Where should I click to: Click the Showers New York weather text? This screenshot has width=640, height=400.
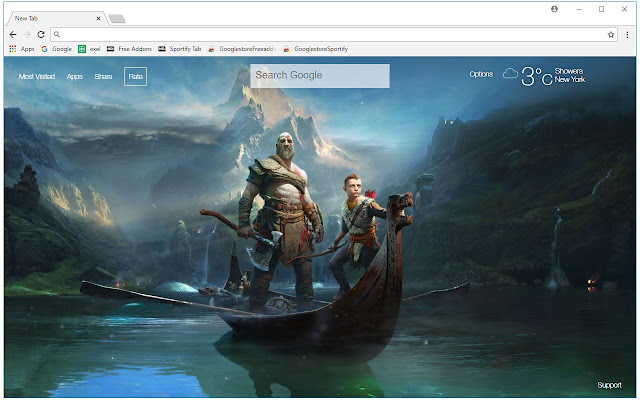pos(570,75)
